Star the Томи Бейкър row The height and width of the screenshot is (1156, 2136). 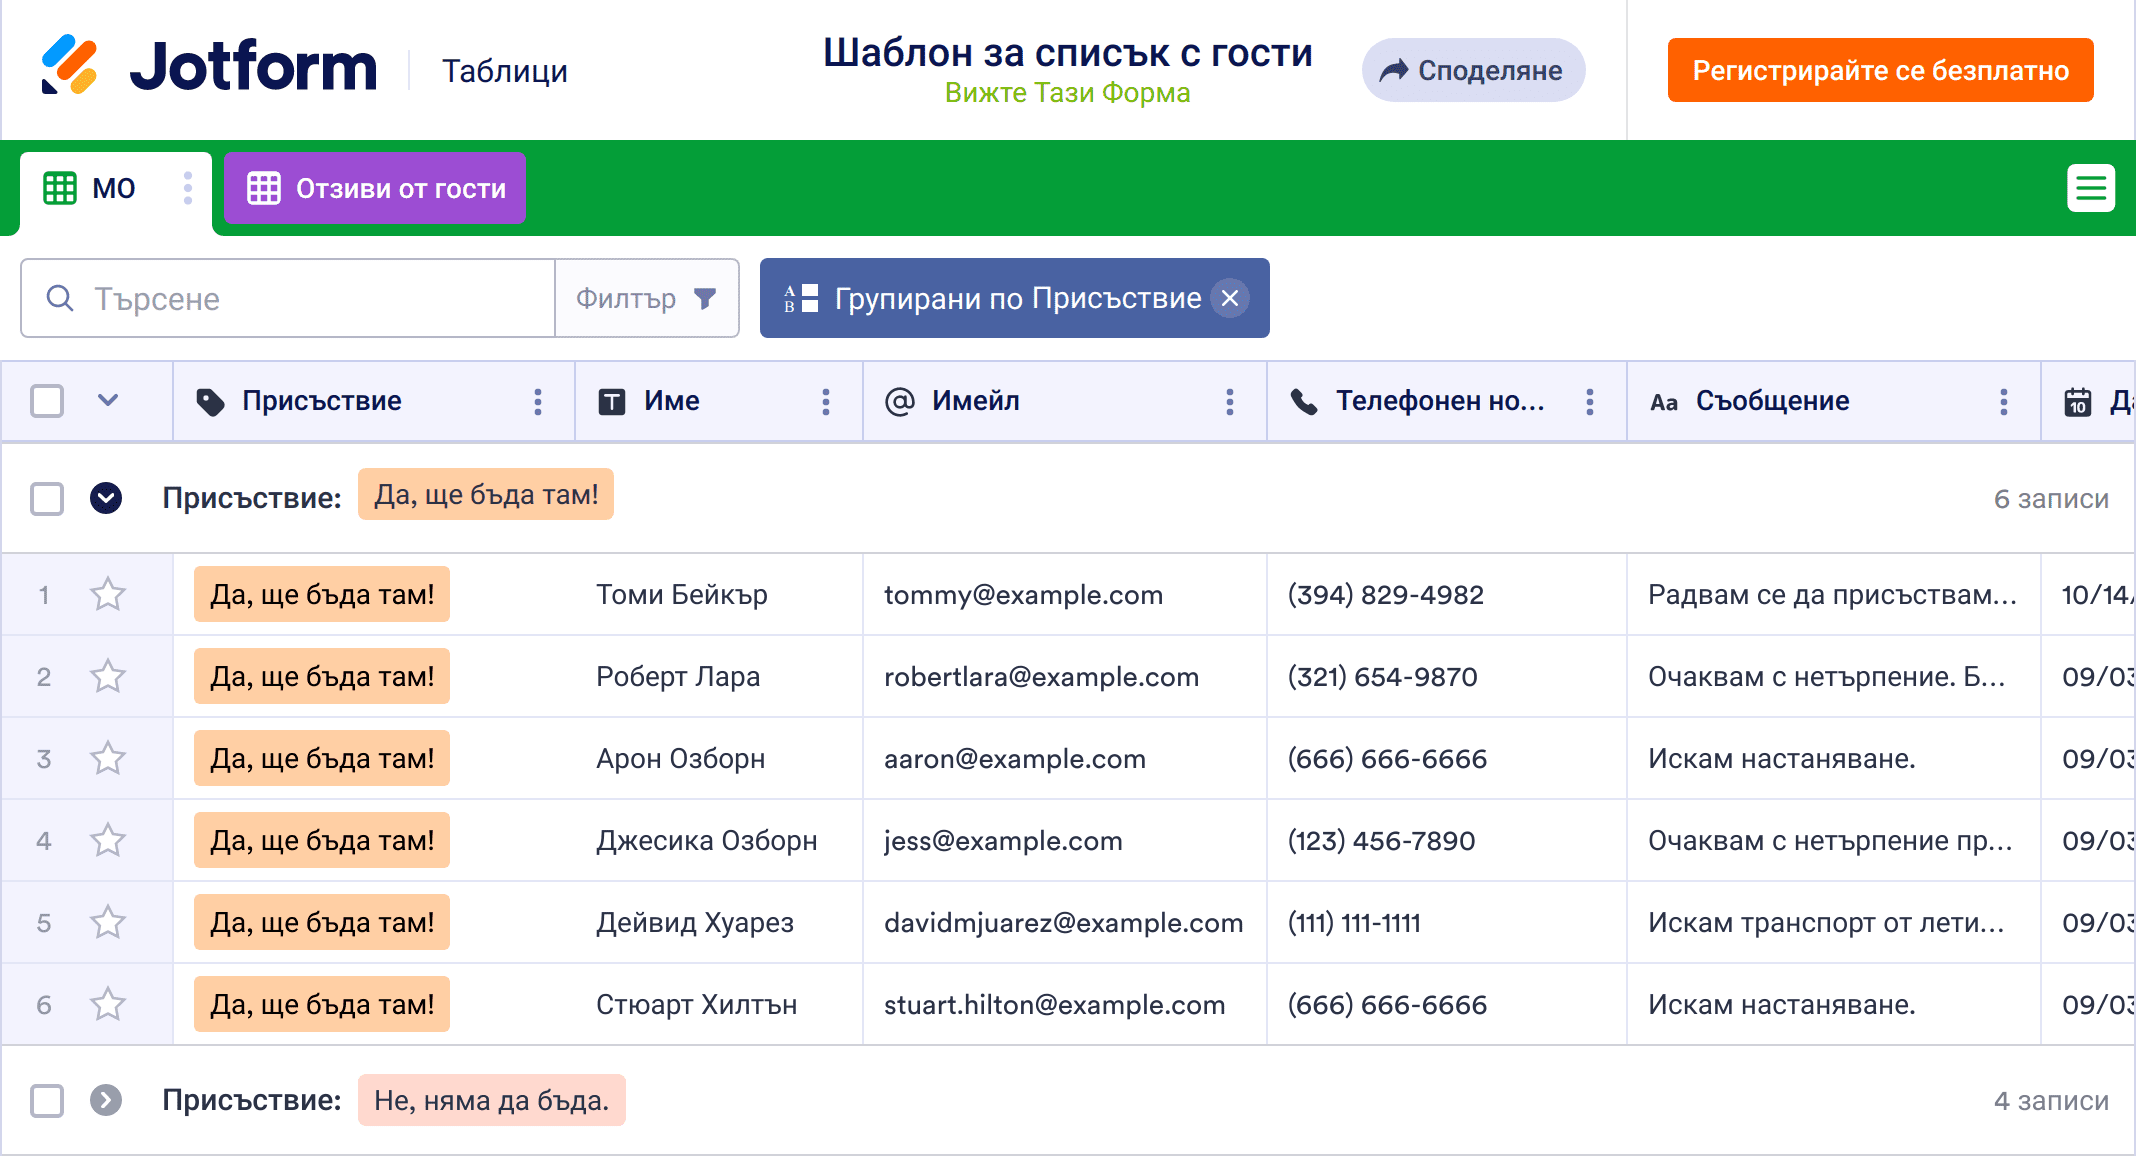click(x=108, y=595)
